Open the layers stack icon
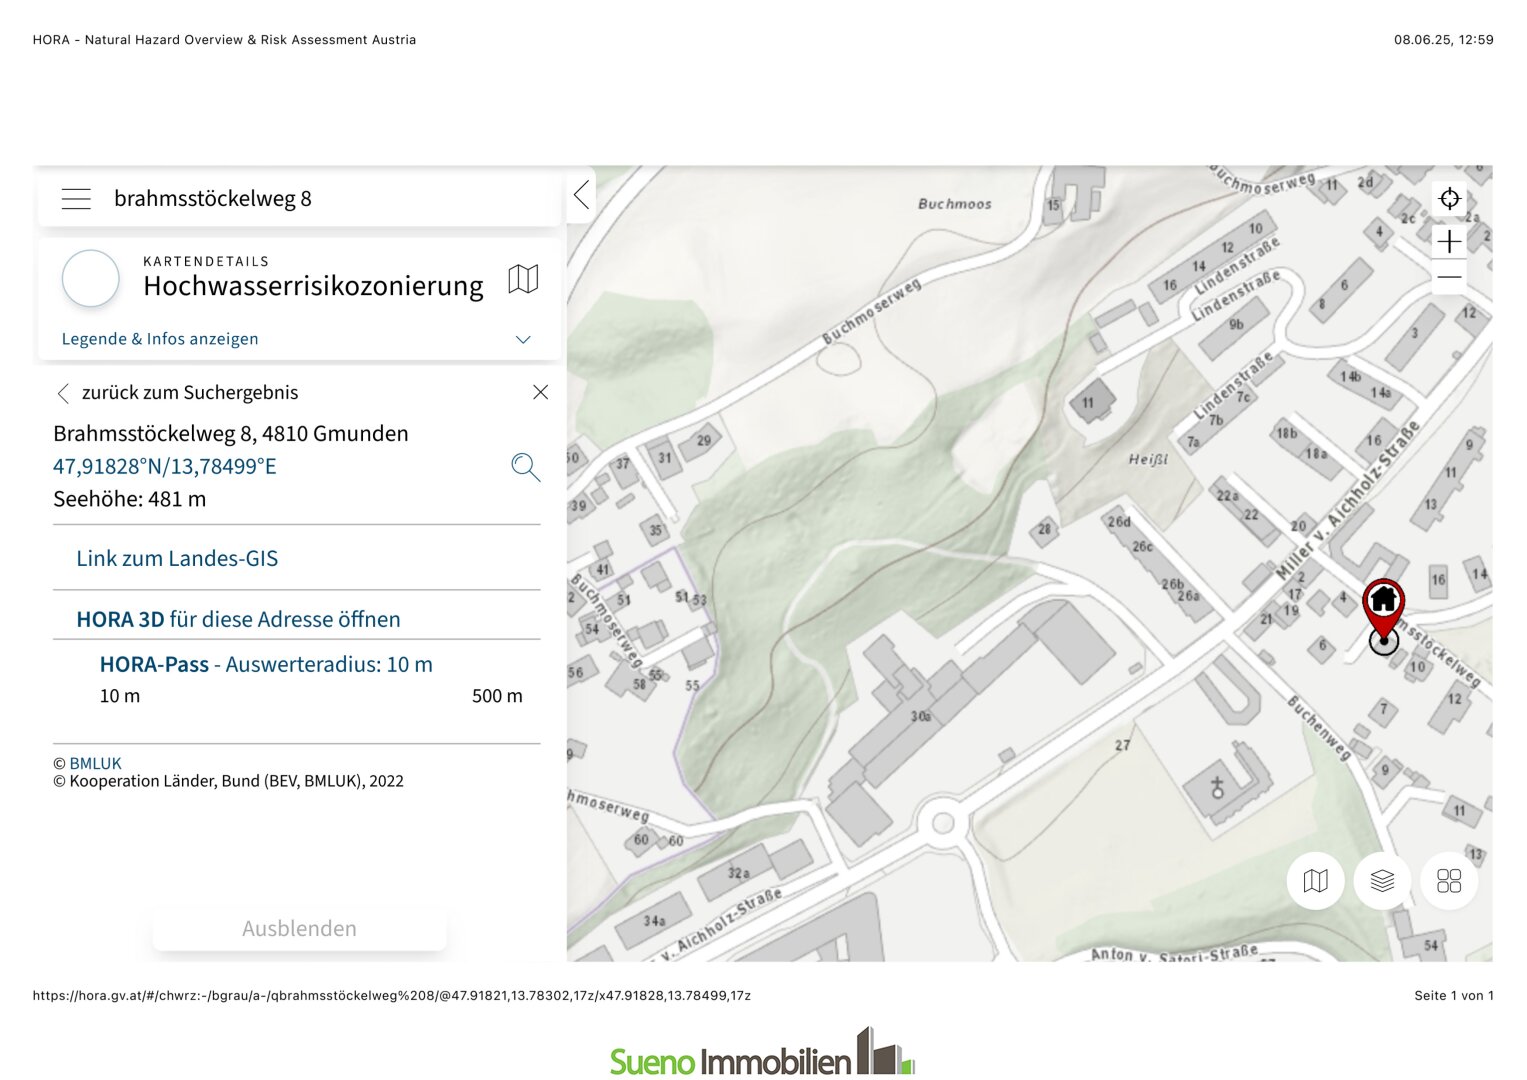 pyautogui.click(x=1382, y=881)
